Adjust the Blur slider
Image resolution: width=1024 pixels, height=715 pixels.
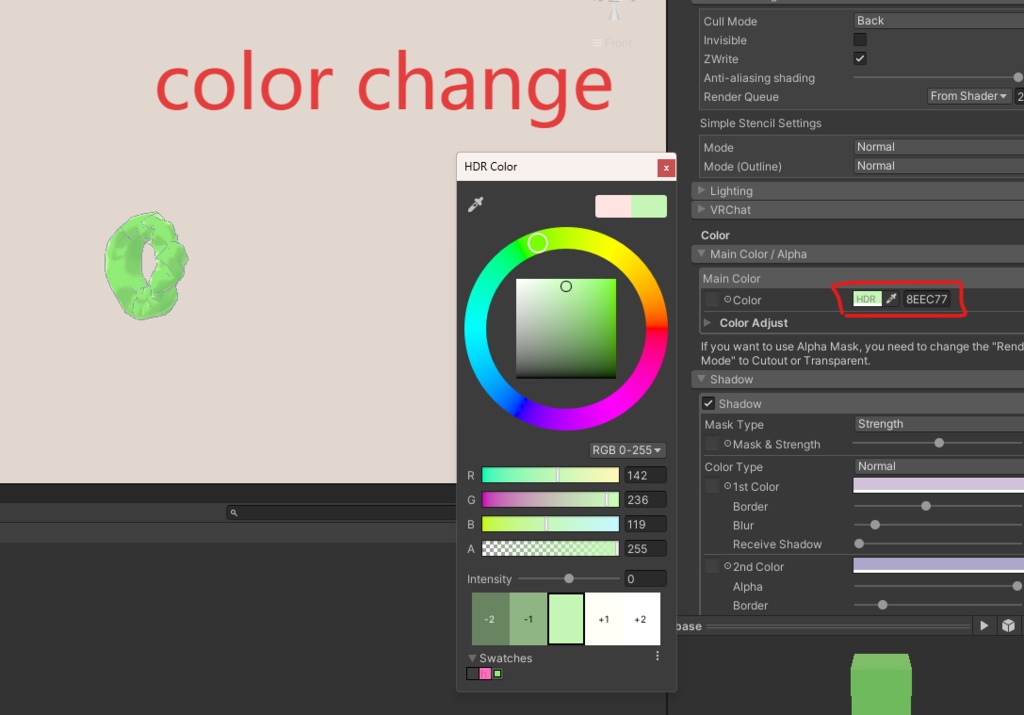(938, 525)
